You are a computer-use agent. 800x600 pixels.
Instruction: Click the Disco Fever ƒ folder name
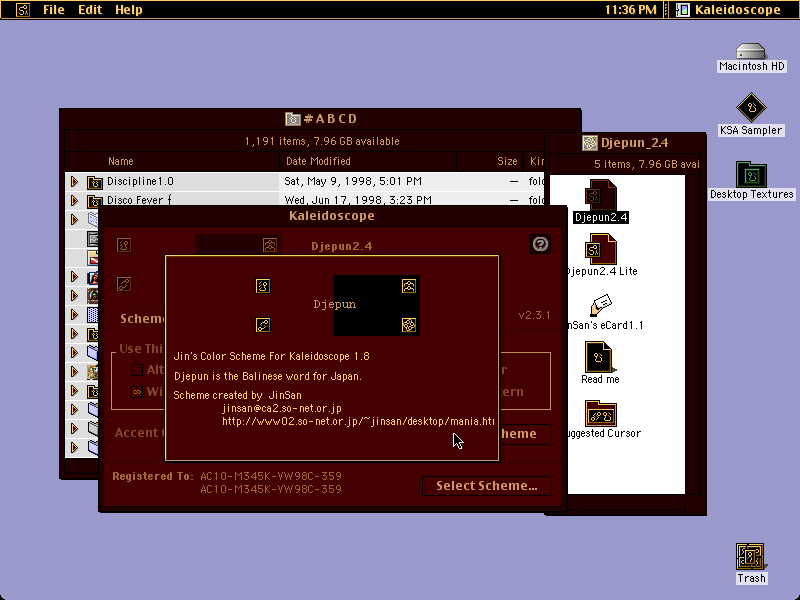click(139, 200)
